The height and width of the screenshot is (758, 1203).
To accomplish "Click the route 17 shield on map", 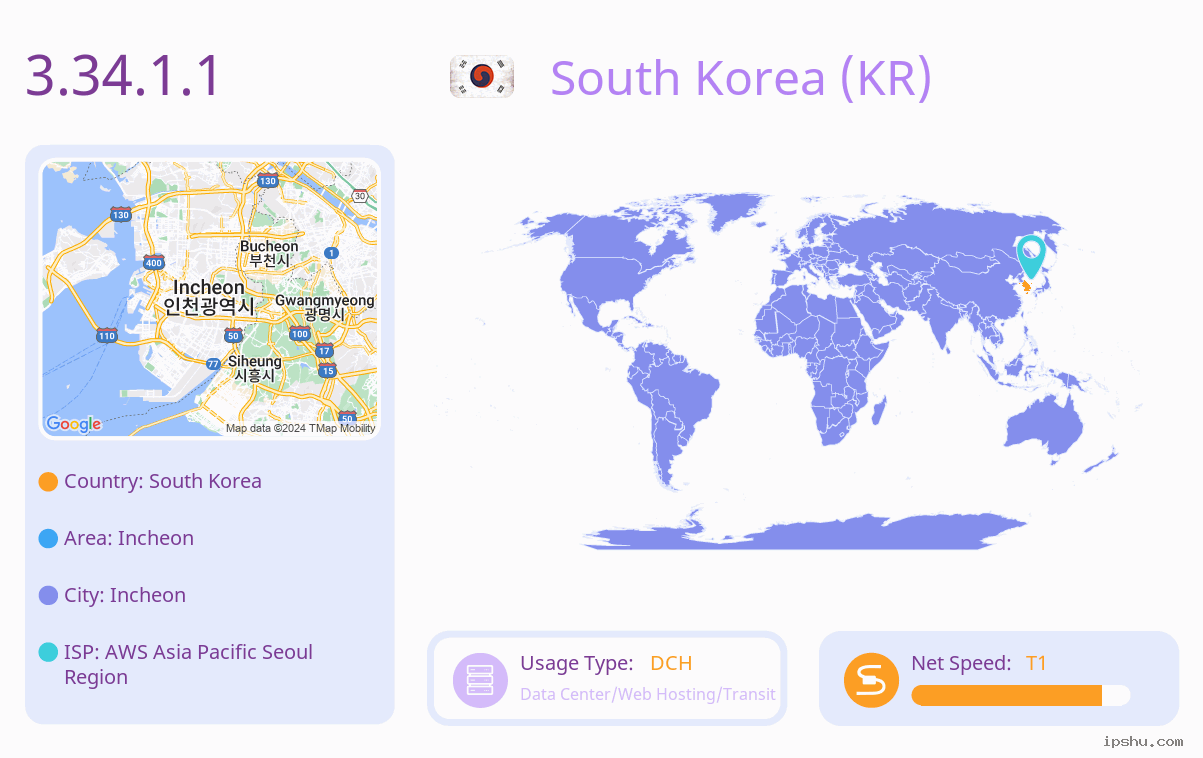I will 324,350.
